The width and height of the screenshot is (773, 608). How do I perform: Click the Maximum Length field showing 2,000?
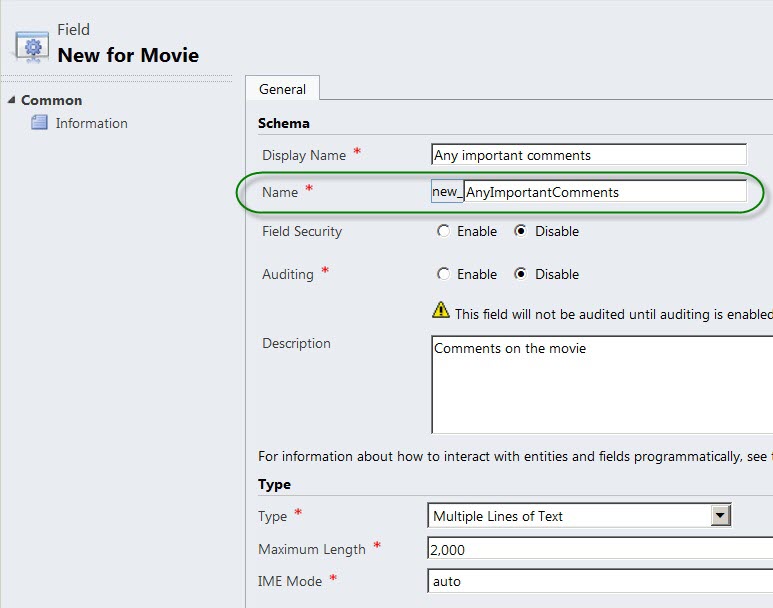coord(600,549)
